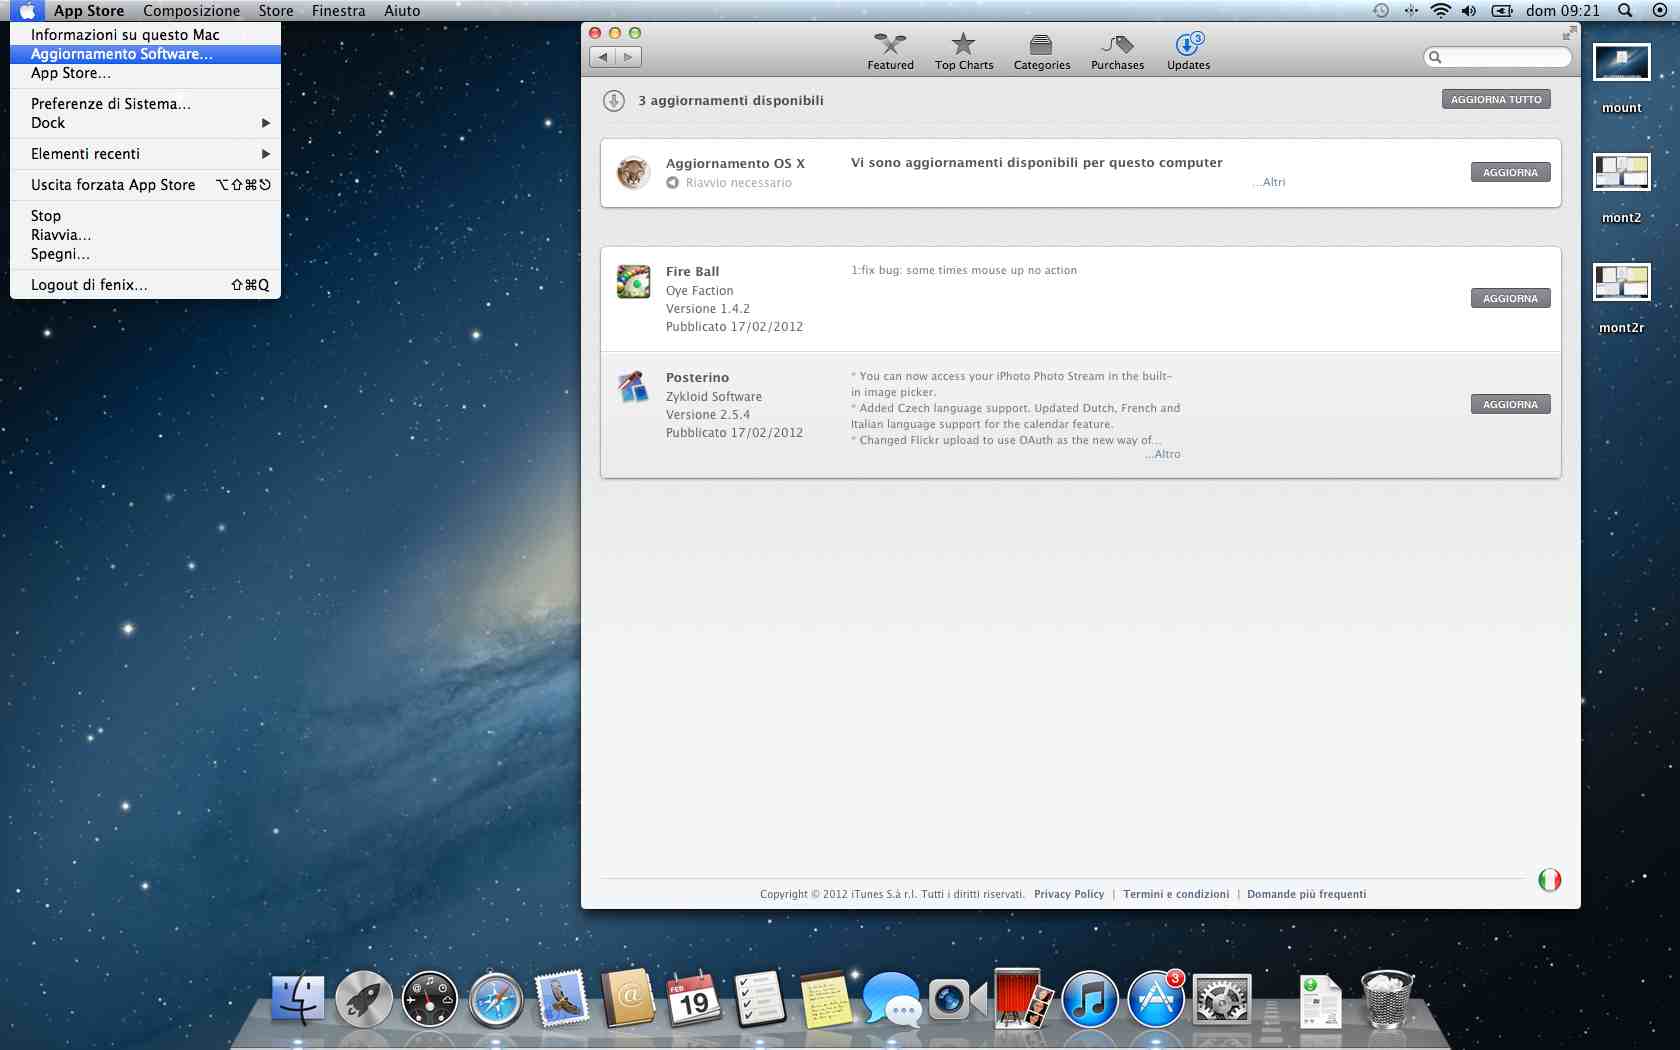Select the mont2r desktop file

(1621, 299)
